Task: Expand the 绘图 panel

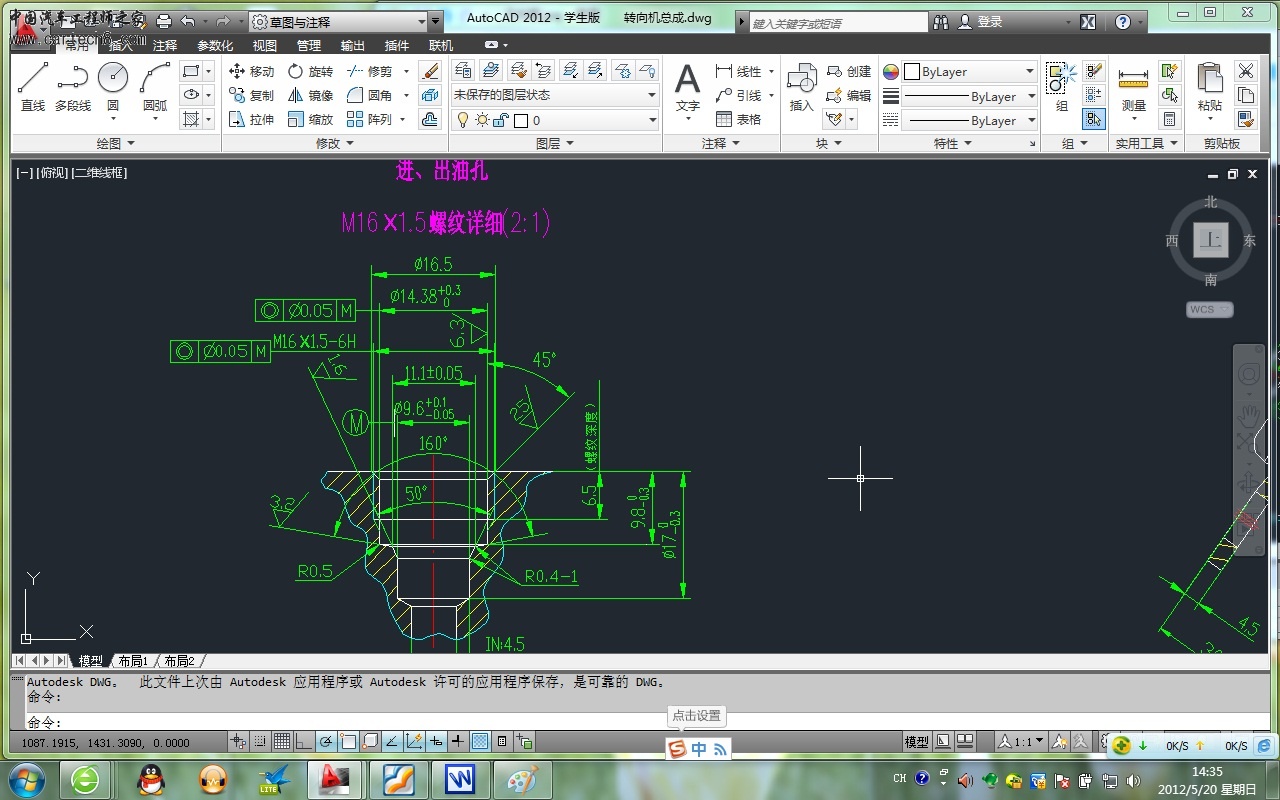Action: pyautogui.click(x=115, y=143)
